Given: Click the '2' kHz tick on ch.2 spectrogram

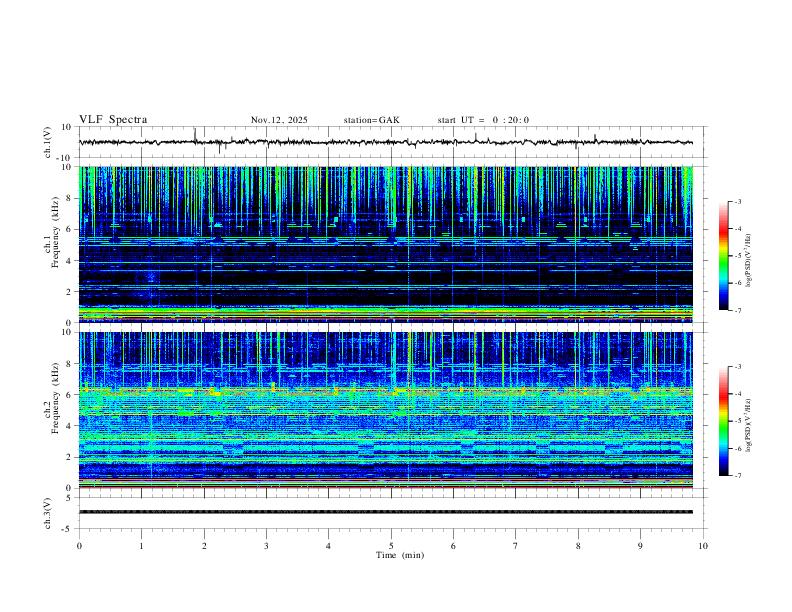Looking at the screenshot, I should click(70, 457).
